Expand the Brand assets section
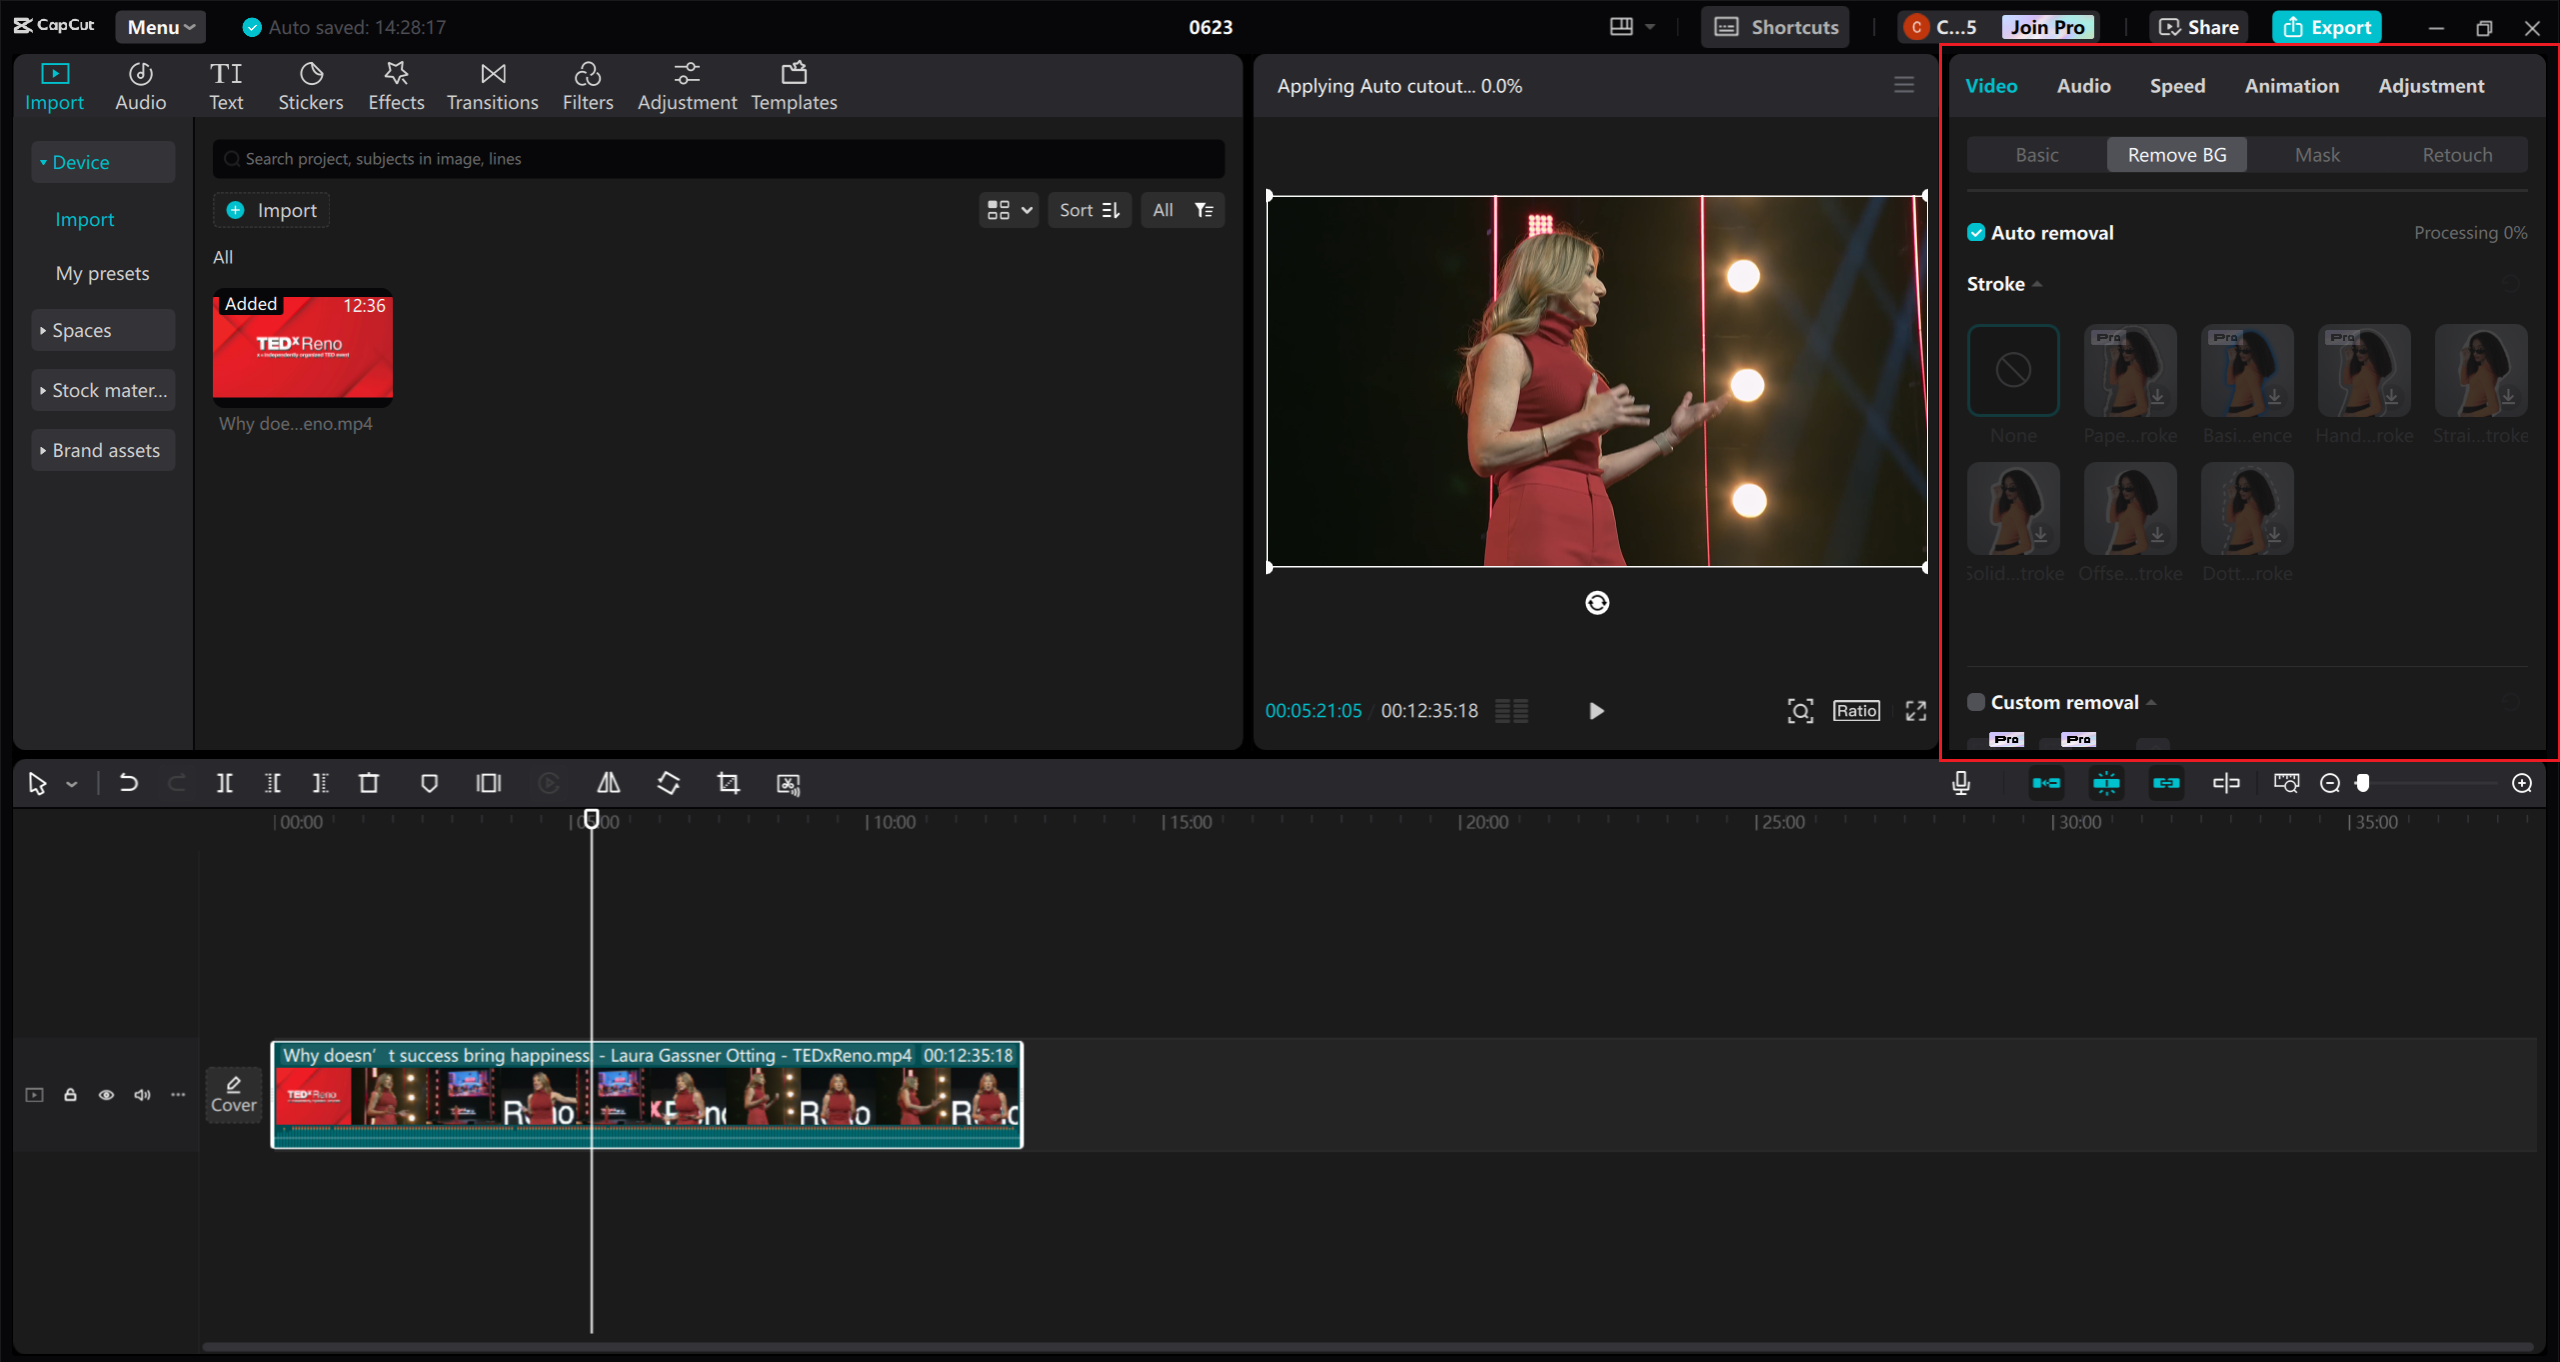This screenshot has width=2560, height=1362. [102, 450]
